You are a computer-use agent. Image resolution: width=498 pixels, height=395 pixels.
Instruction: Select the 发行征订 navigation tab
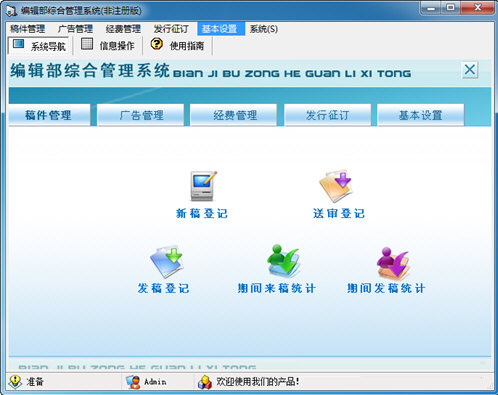point(328,115)
